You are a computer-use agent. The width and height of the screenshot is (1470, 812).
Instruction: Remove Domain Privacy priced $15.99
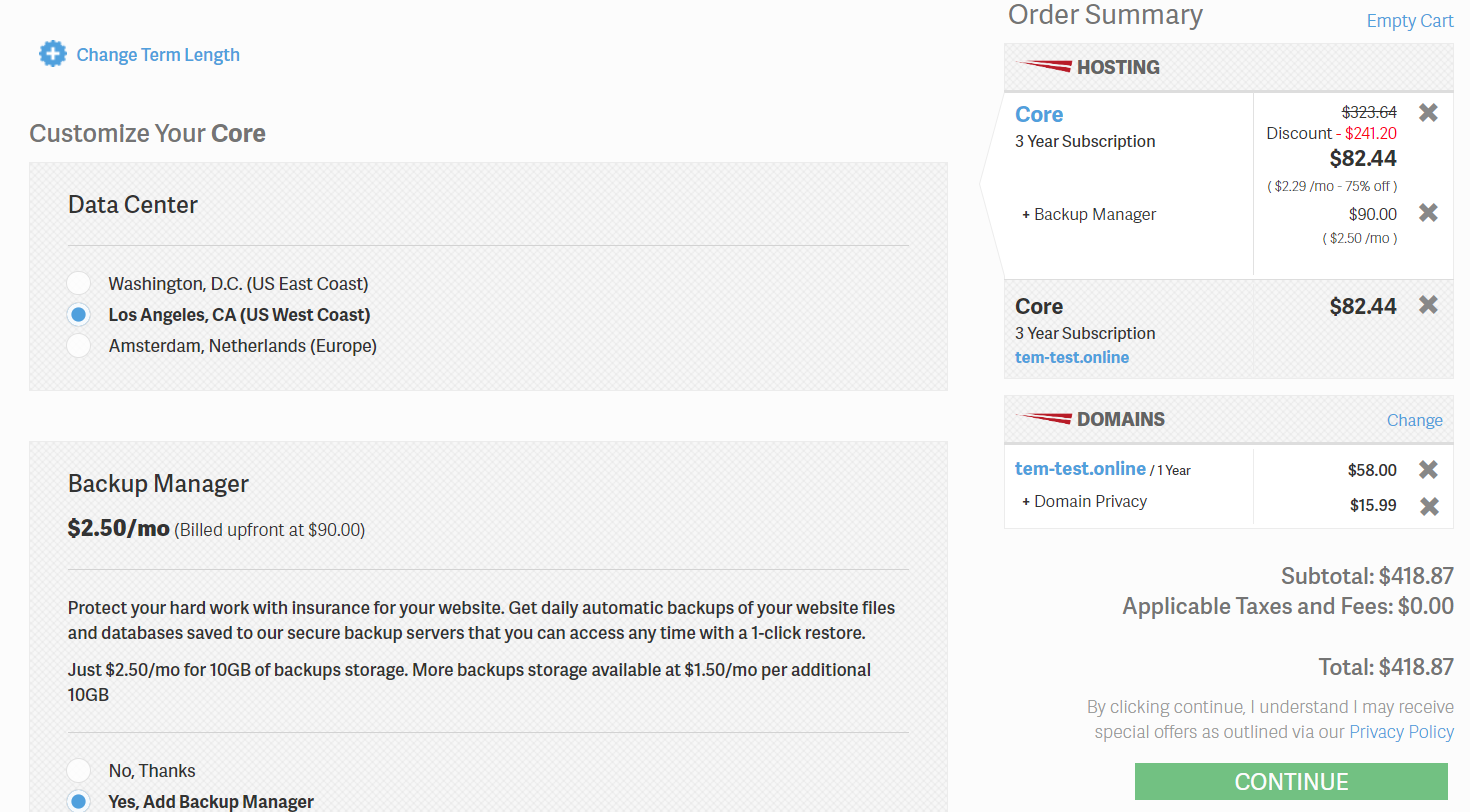(1428, 506)
